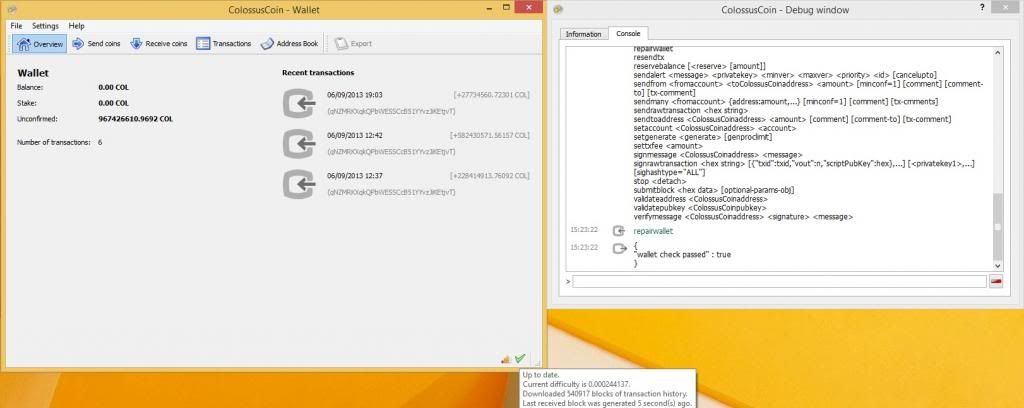Click the Number of transactions value 6
1024x408 pixels.
pyautogui.click(x=100, y=142)
